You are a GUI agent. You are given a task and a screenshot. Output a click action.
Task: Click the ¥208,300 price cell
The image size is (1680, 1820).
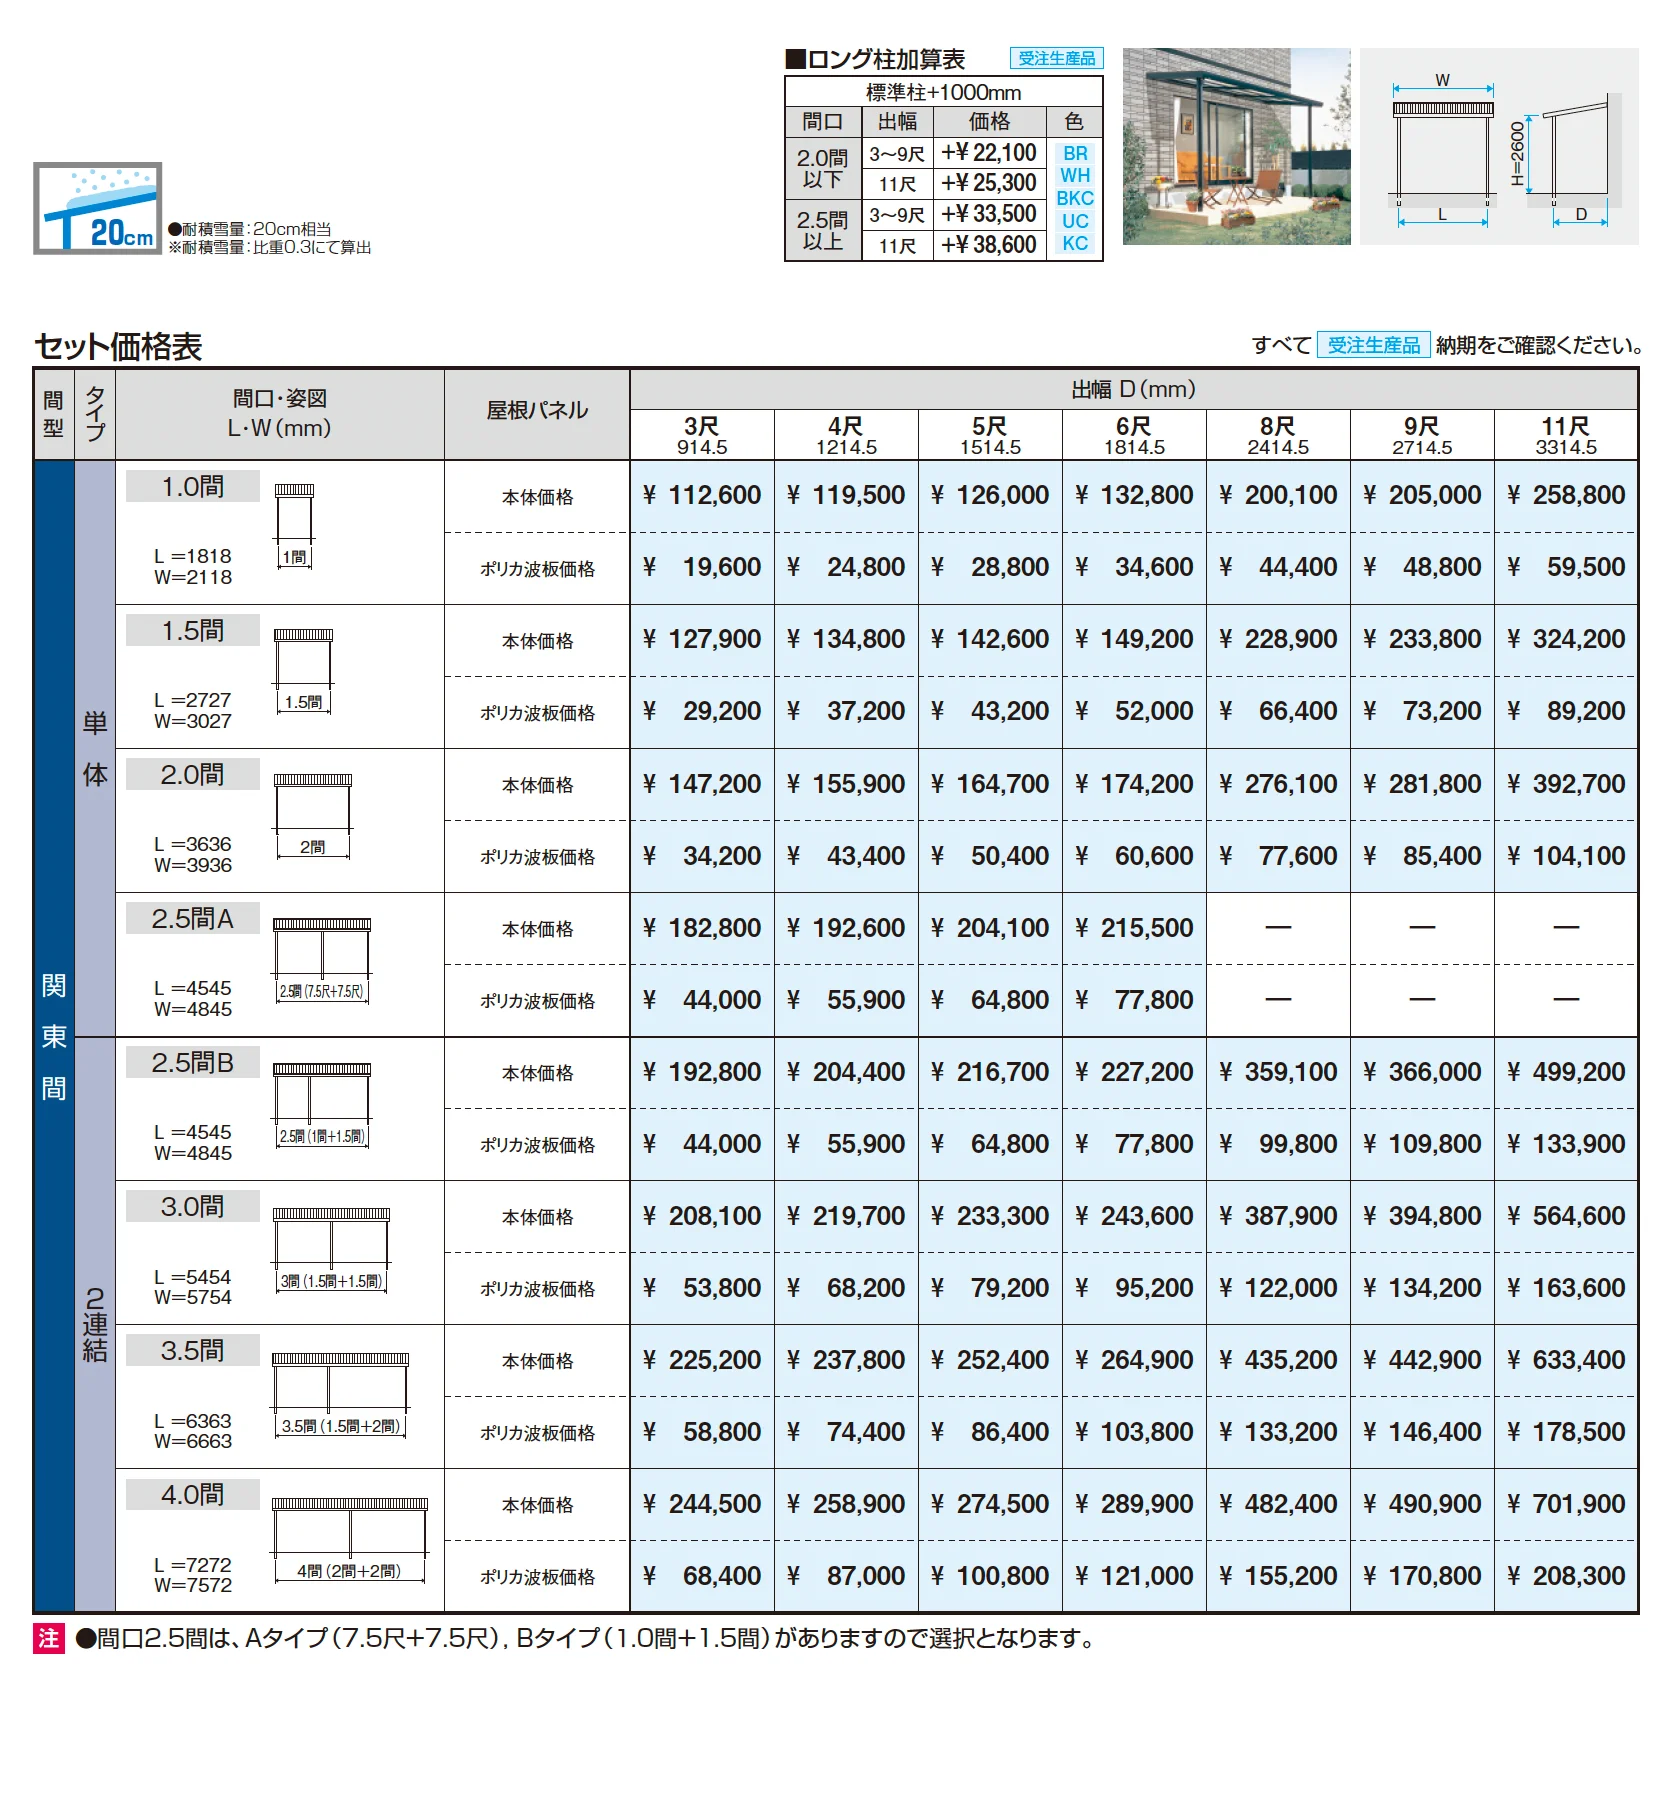coord(1566,1577)
